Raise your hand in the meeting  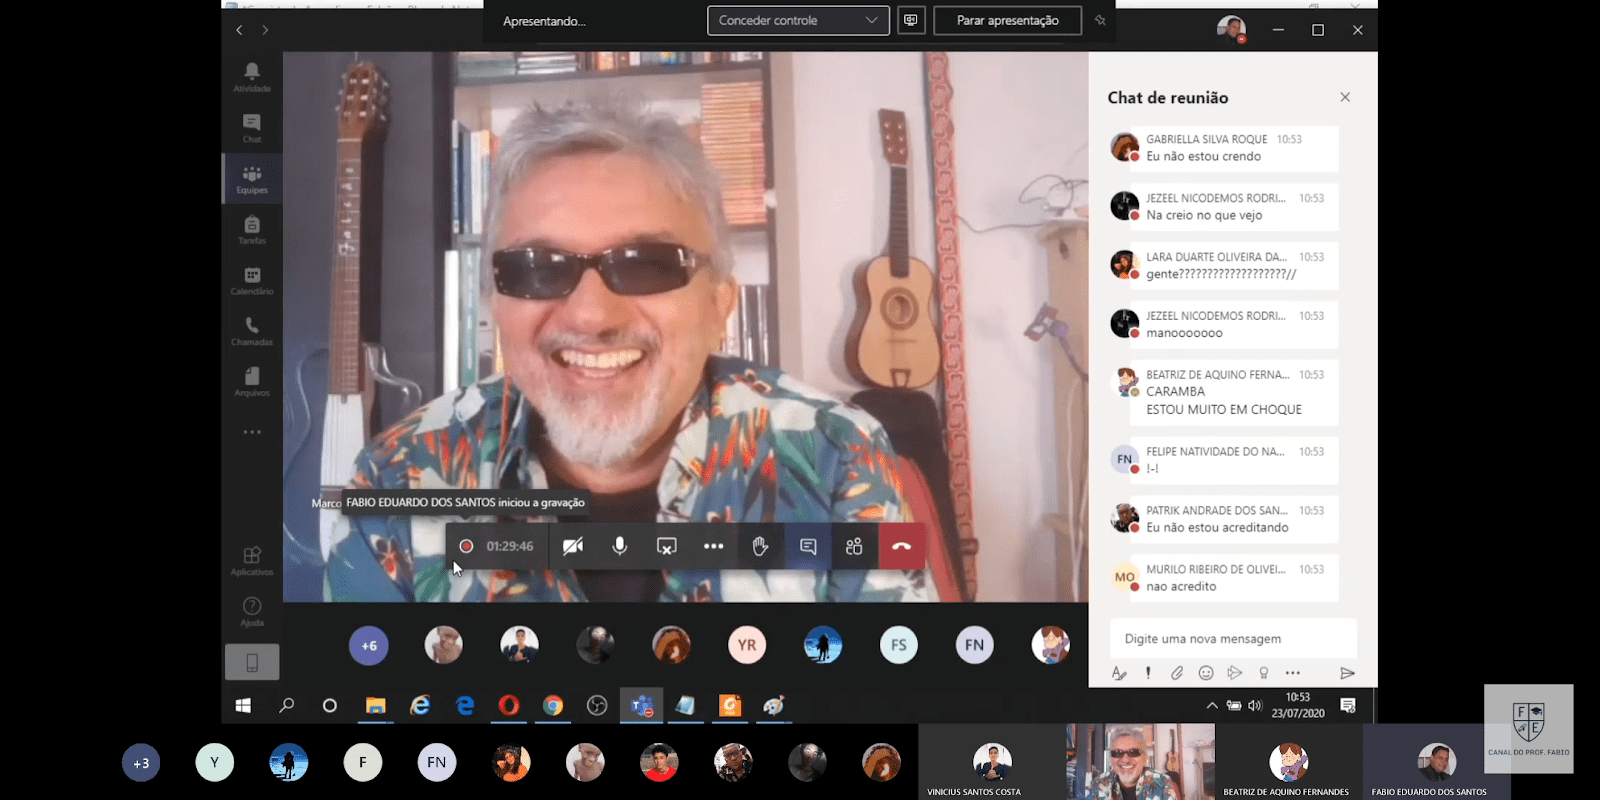pyautogui.click(x=760, y=546)
